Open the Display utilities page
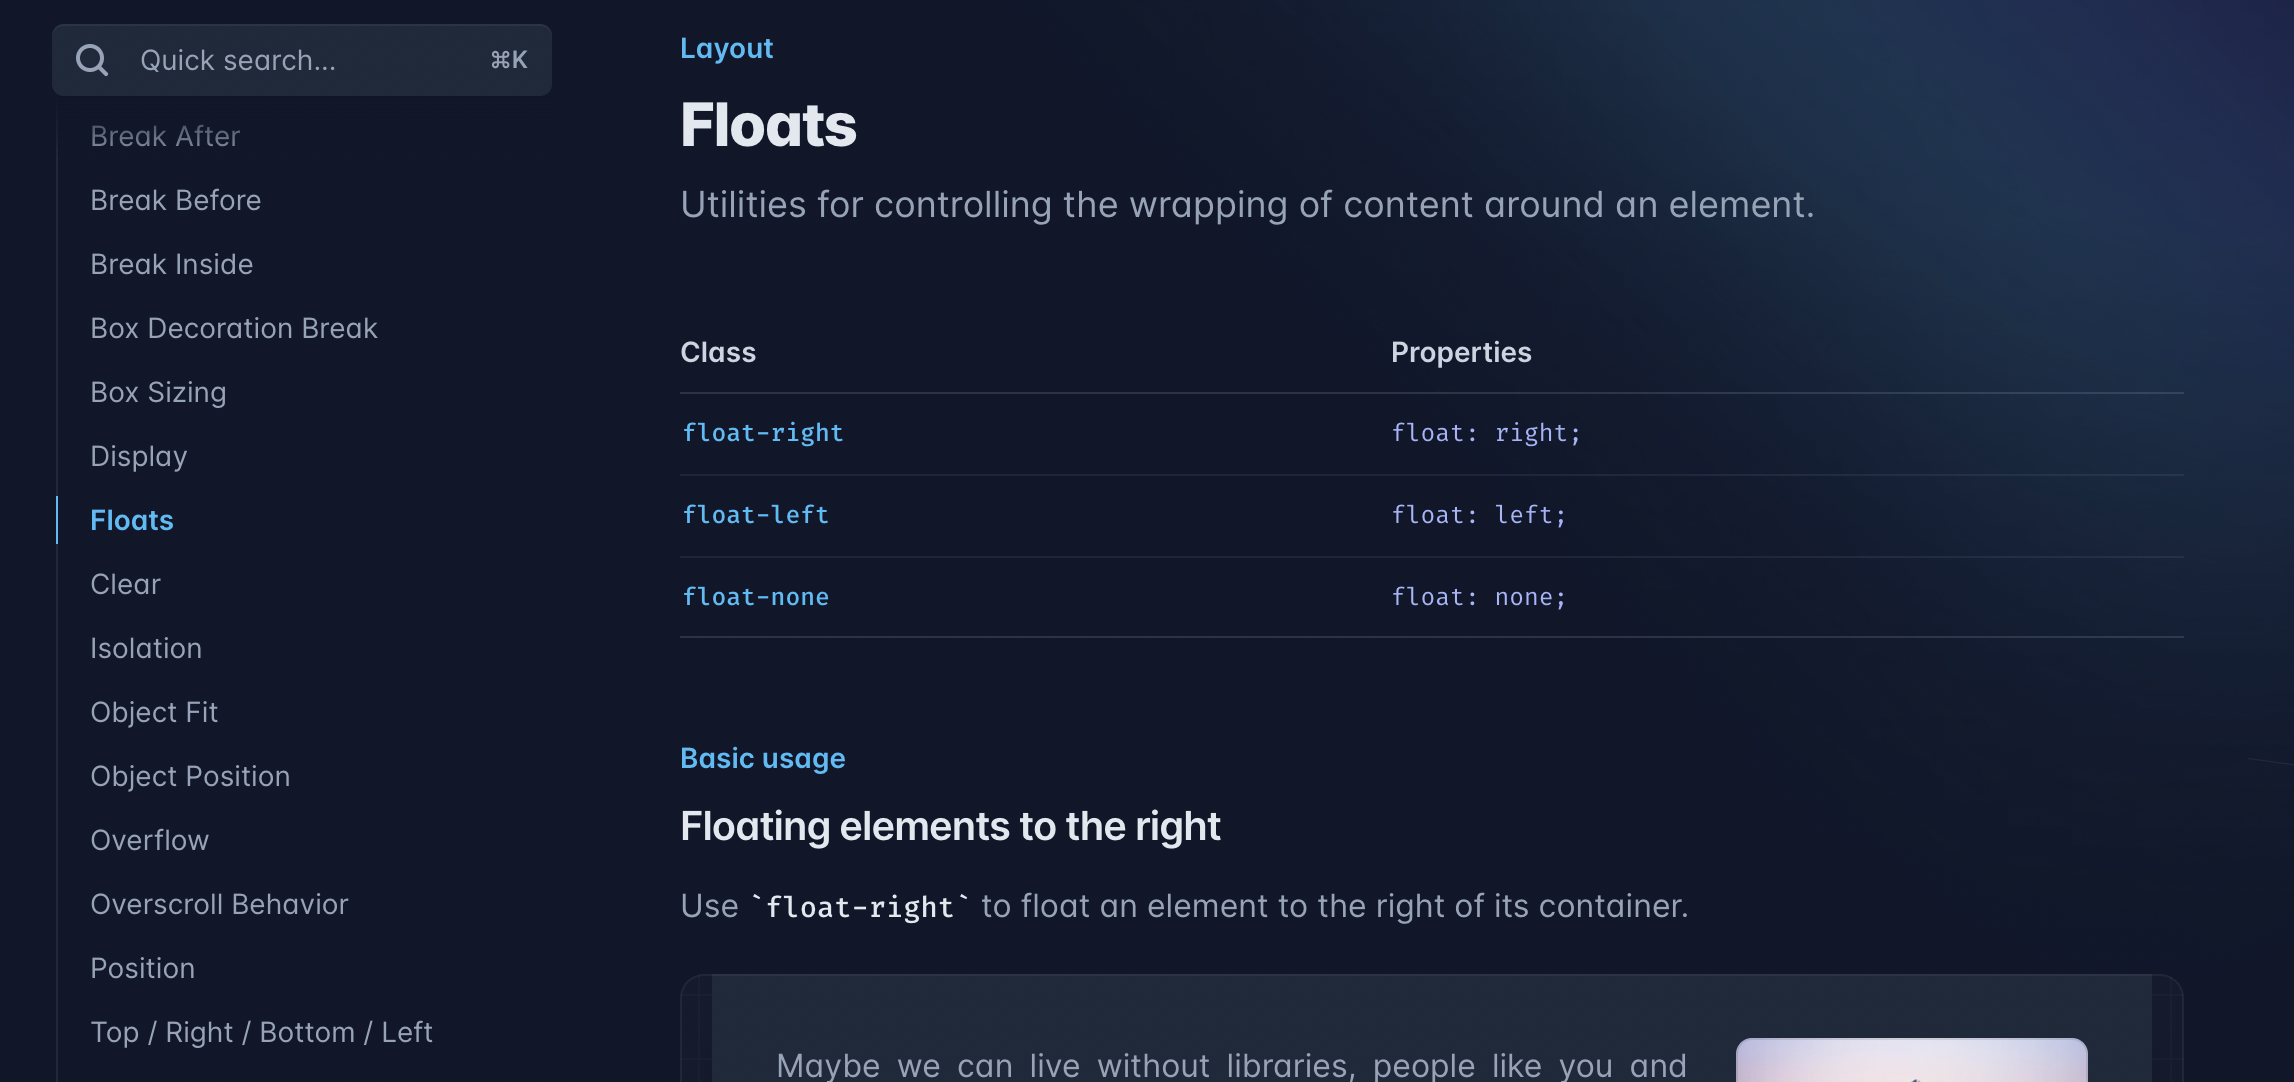 [x=139, y=456]
